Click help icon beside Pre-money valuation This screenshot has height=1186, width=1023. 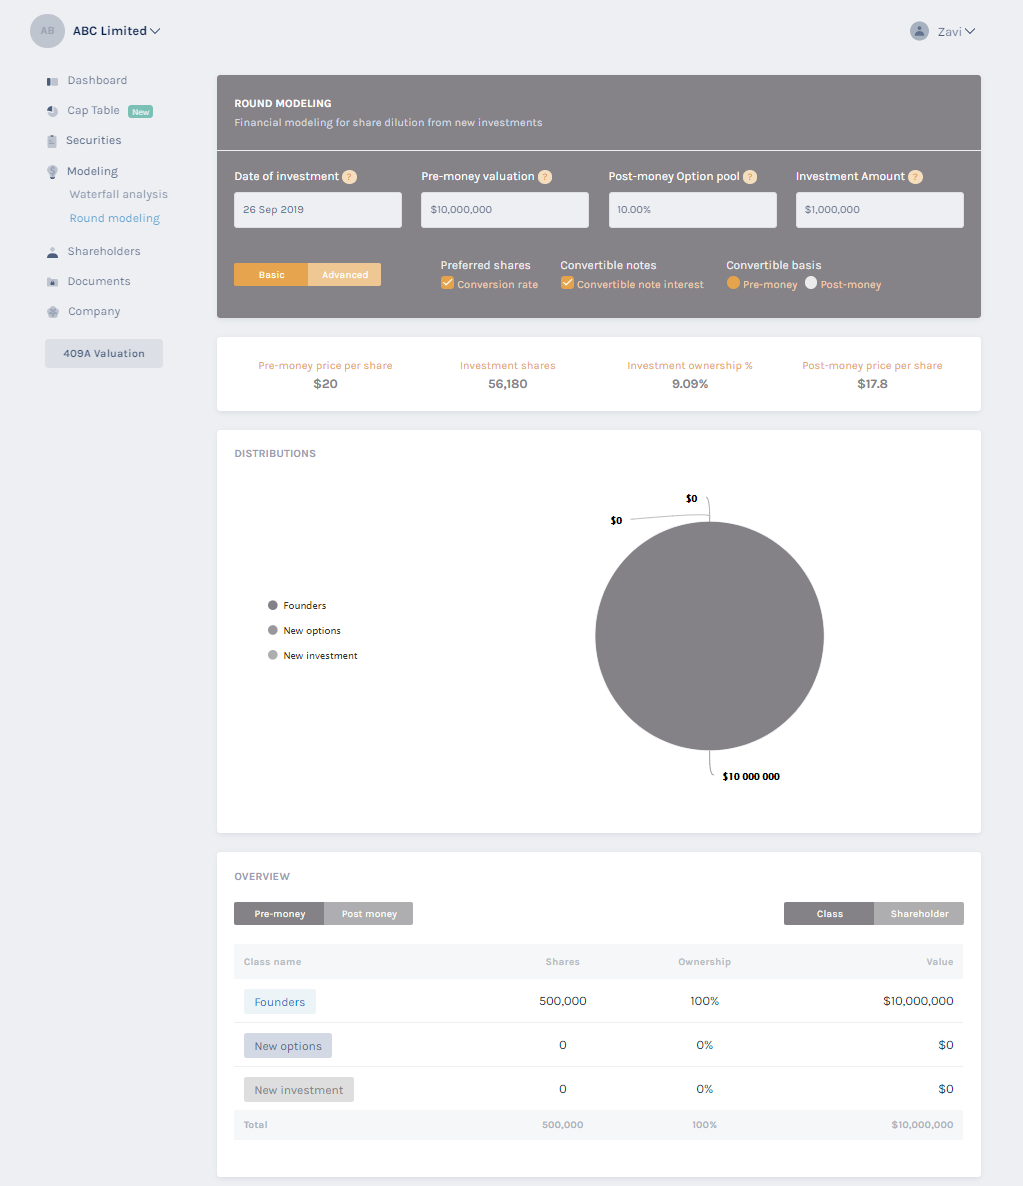pos(545,177)
